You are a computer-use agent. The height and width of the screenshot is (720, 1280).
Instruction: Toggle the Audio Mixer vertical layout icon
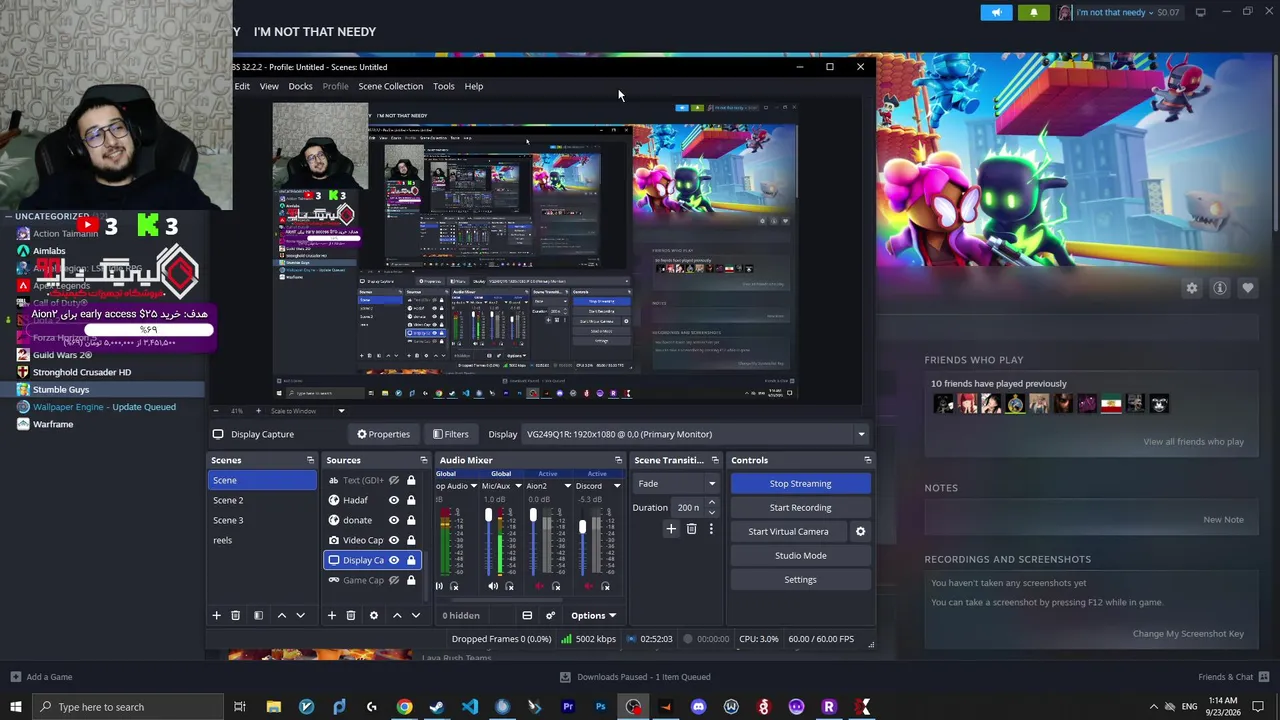527,615
